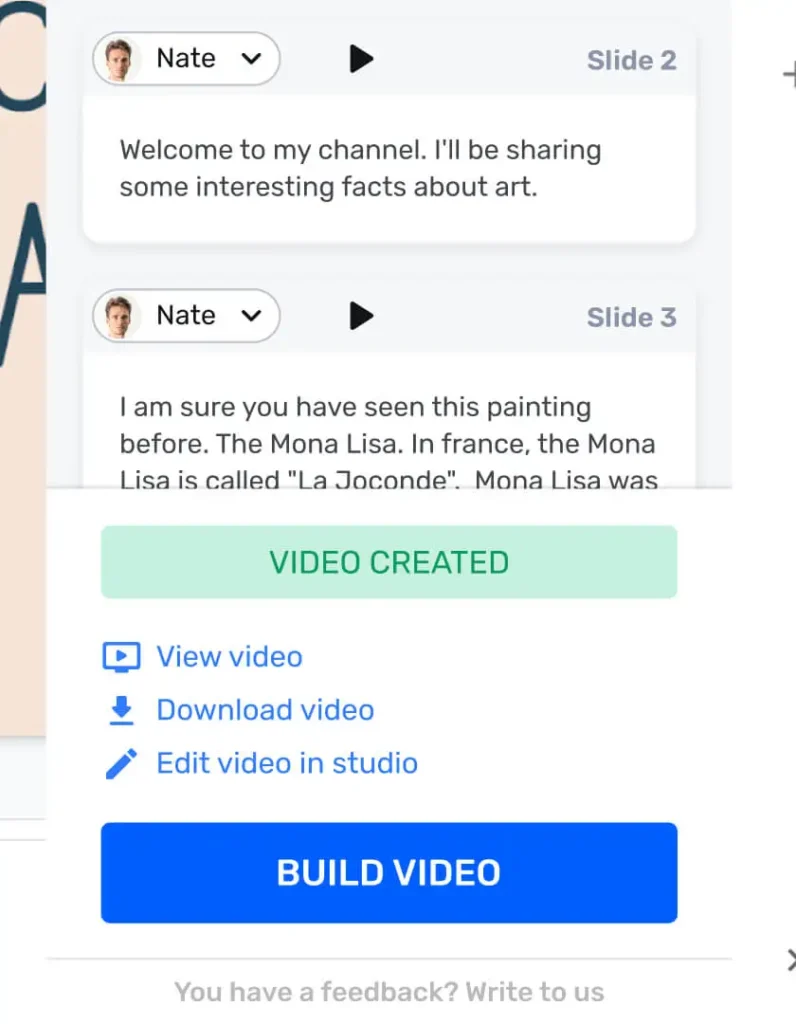Open the Nate voice selector on Slide 3

[187, 317]
